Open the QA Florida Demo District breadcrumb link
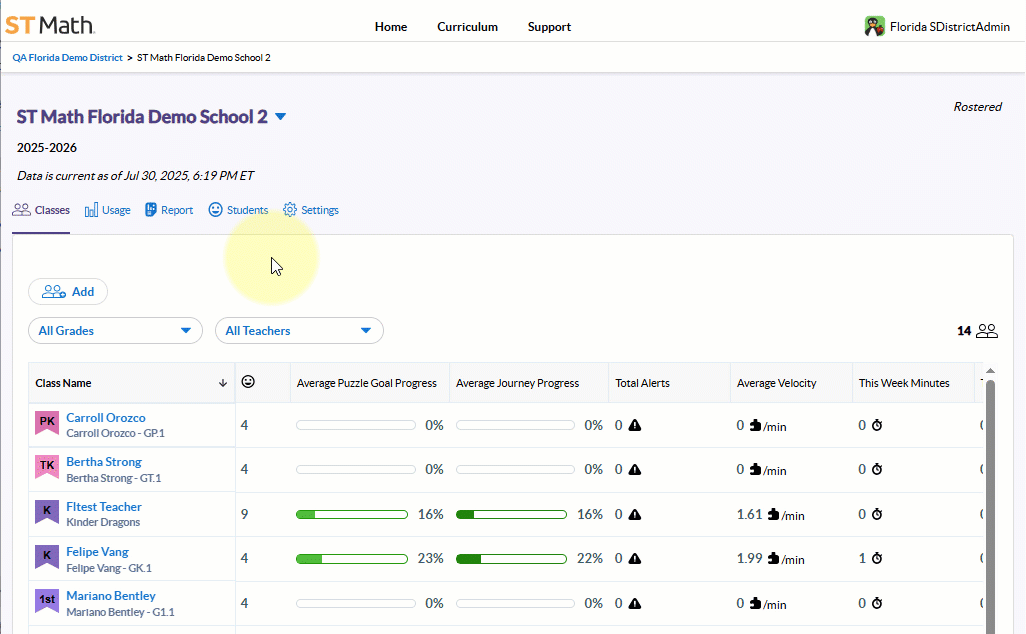Viewport: 1026px width, 634px height. pos(66,57)
